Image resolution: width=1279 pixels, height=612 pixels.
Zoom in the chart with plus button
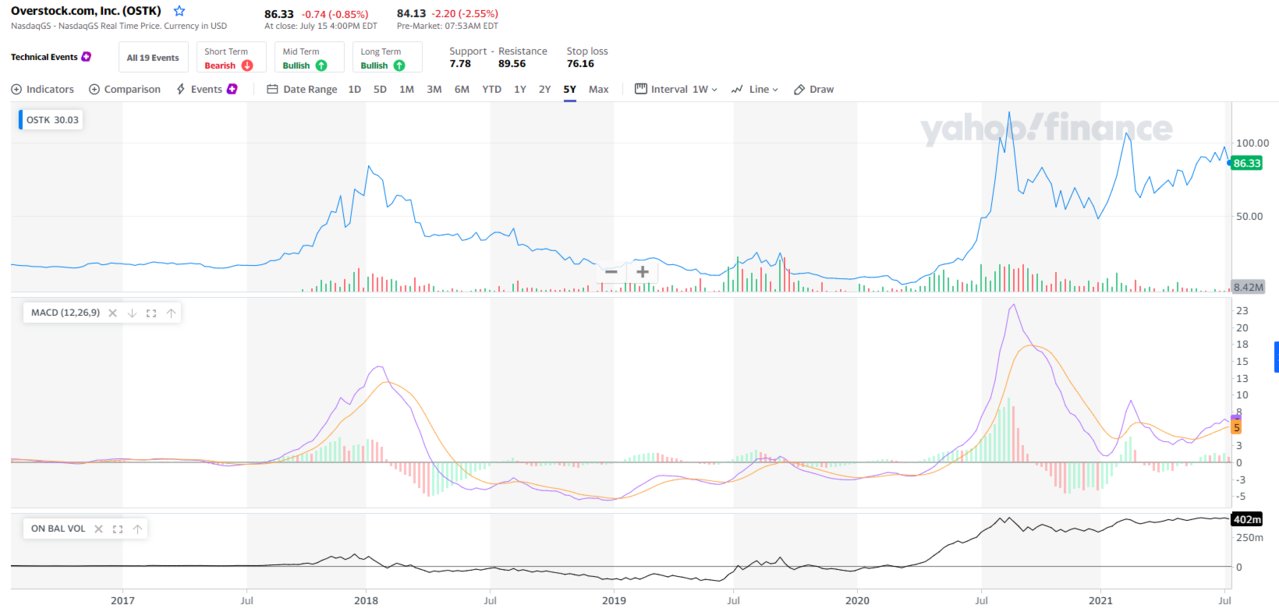coord(642,272)
